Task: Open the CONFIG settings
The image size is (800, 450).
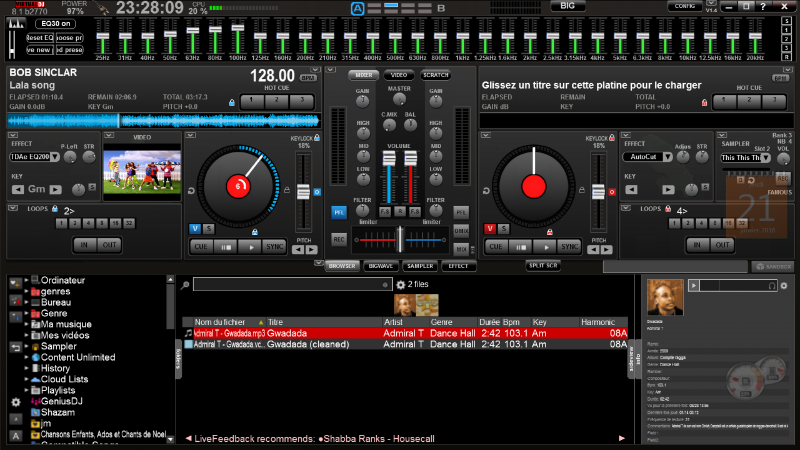Action: 685,6
